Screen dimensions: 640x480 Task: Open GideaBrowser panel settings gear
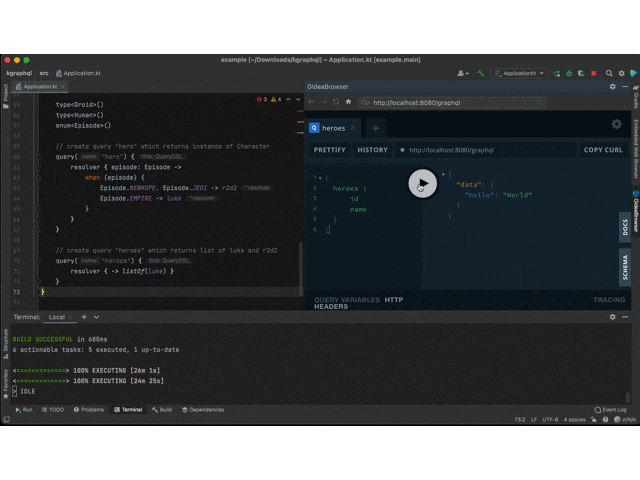coord(613,87)
